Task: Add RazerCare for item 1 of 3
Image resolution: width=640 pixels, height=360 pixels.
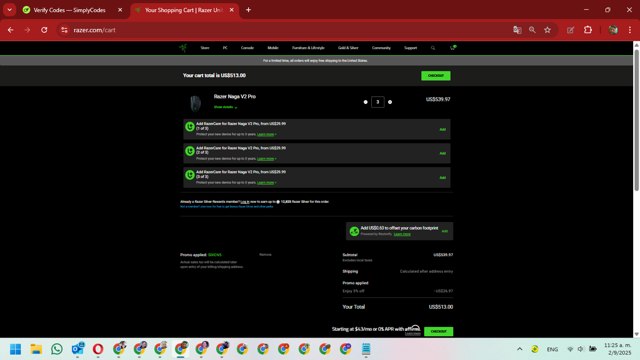Action: 442,129
